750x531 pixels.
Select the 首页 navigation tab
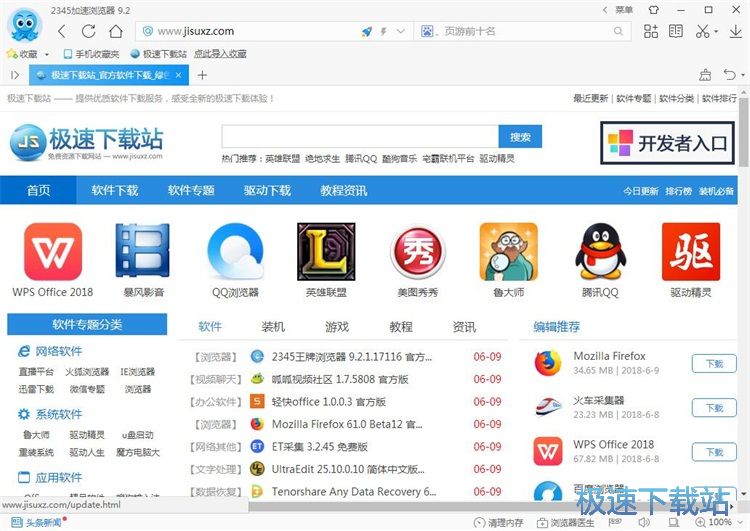coord(38,190)
